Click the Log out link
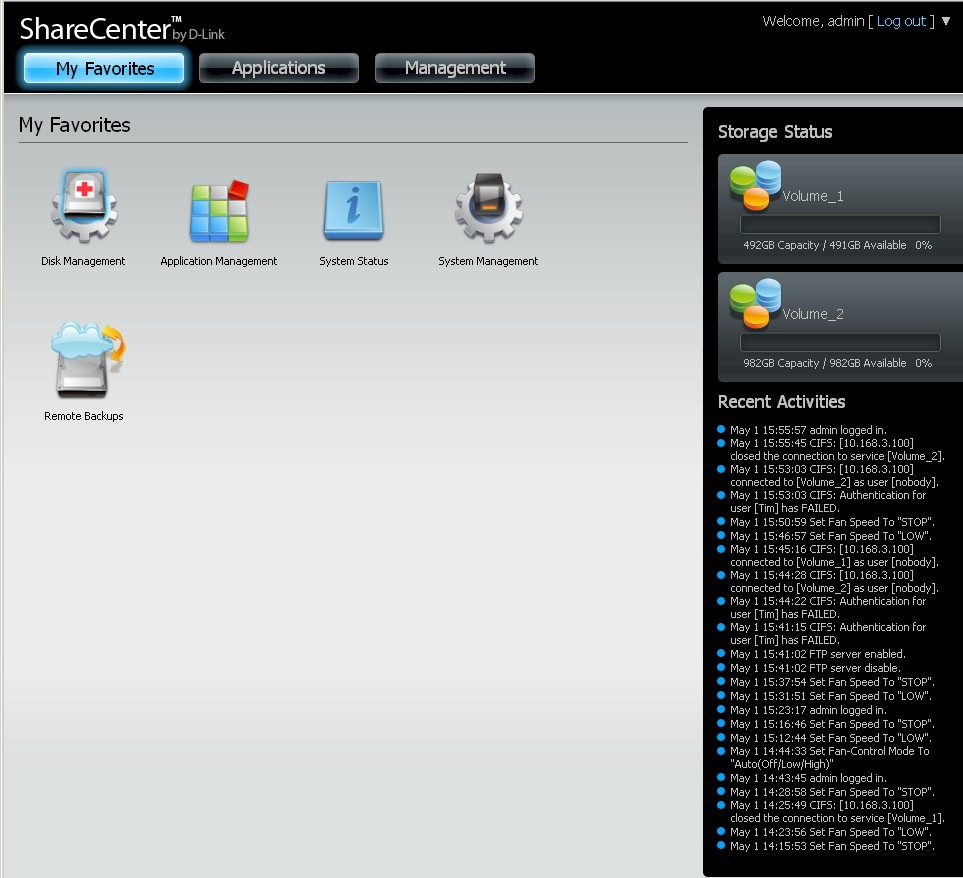963x878 pixels. 901,21
